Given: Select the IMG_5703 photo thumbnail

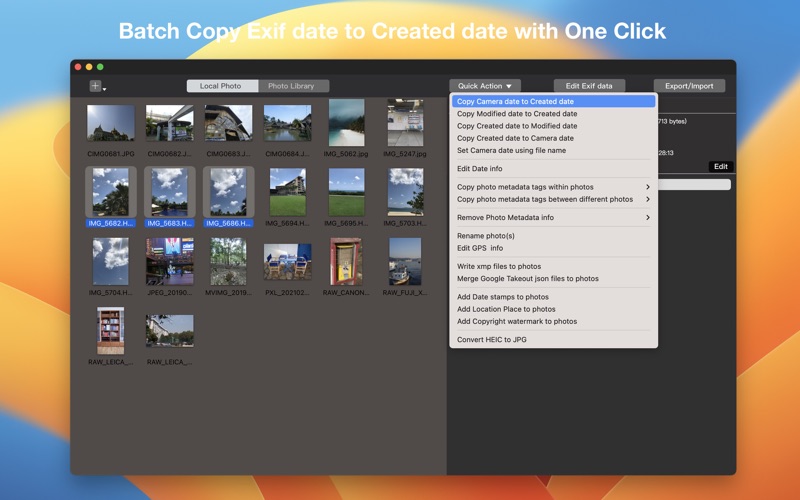Looking at the screenshot, I should coord(405,192).
